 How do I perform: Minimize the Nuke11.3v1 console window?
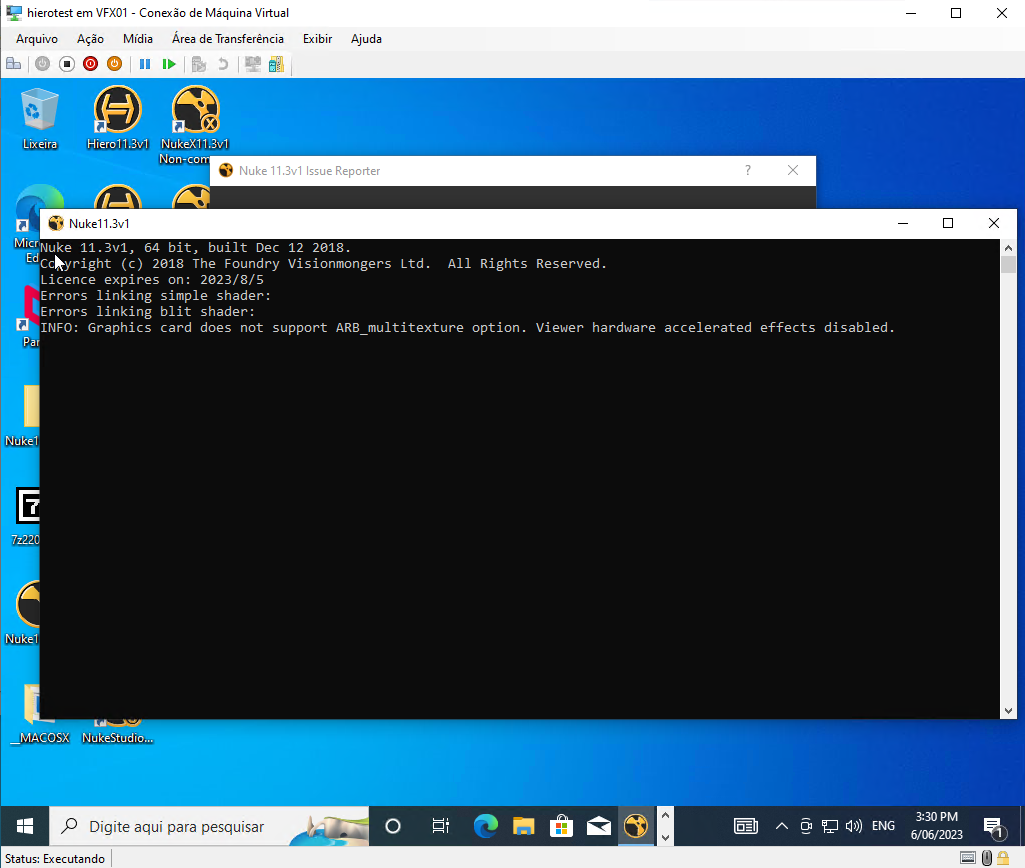tap(903, 224)
